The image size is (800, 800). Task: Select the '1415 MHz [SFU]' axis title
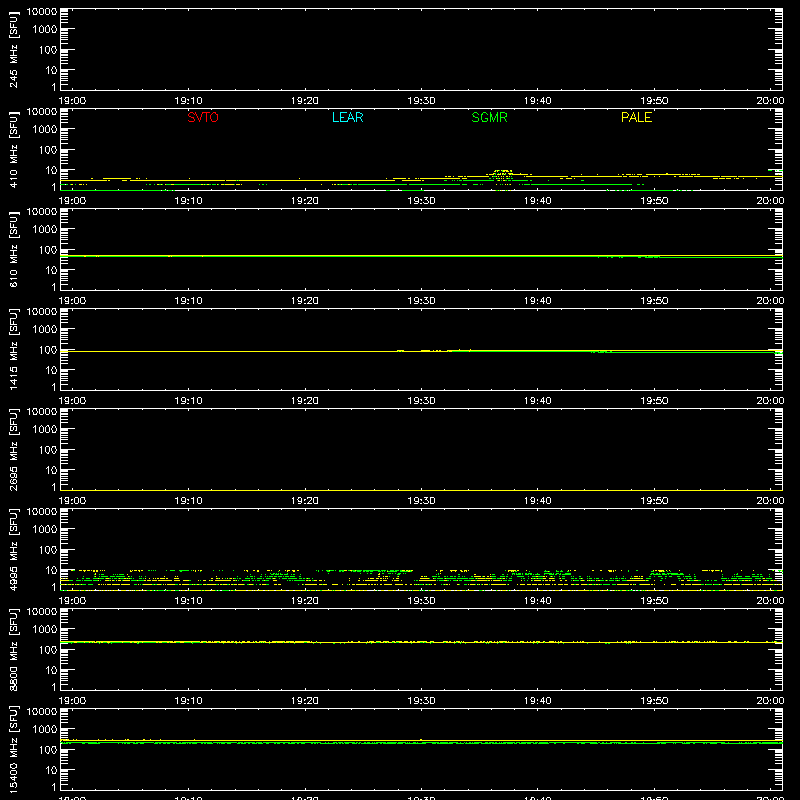click(x=13, y=349)
